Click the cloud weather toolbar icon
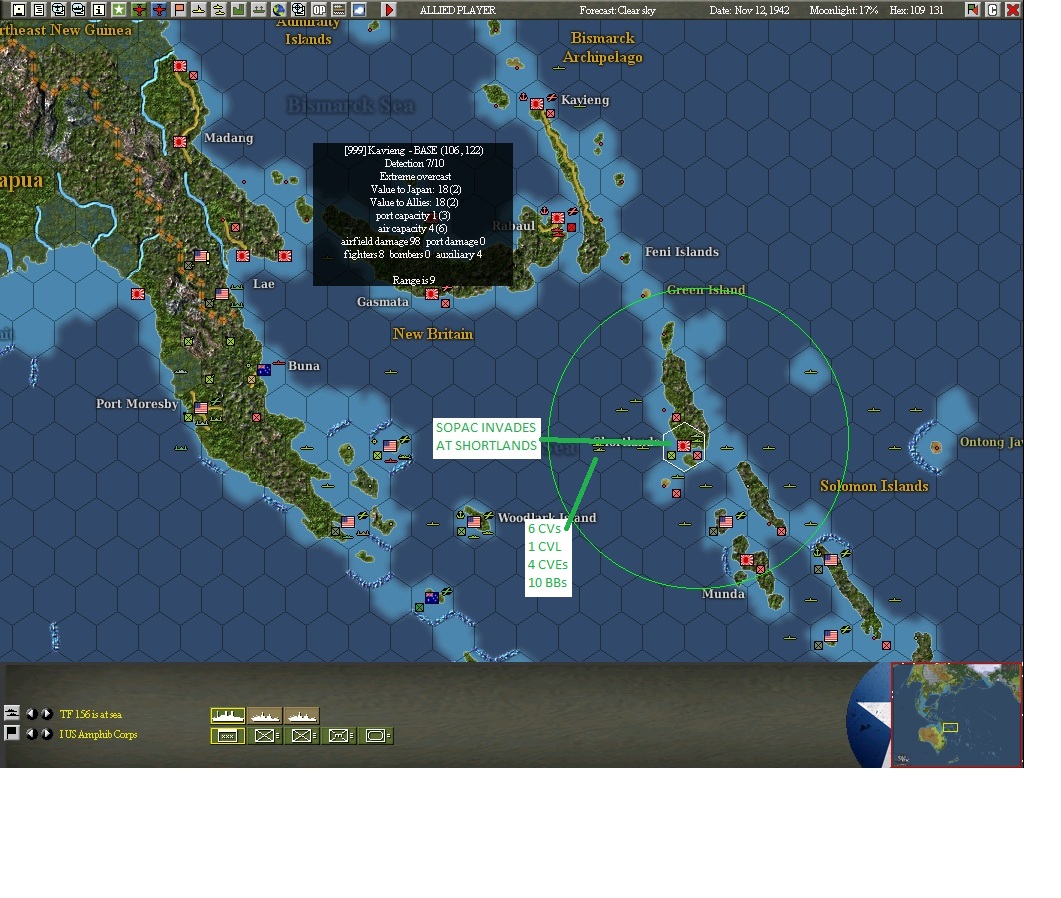The image size is (1061, 898). pos(359,9)
